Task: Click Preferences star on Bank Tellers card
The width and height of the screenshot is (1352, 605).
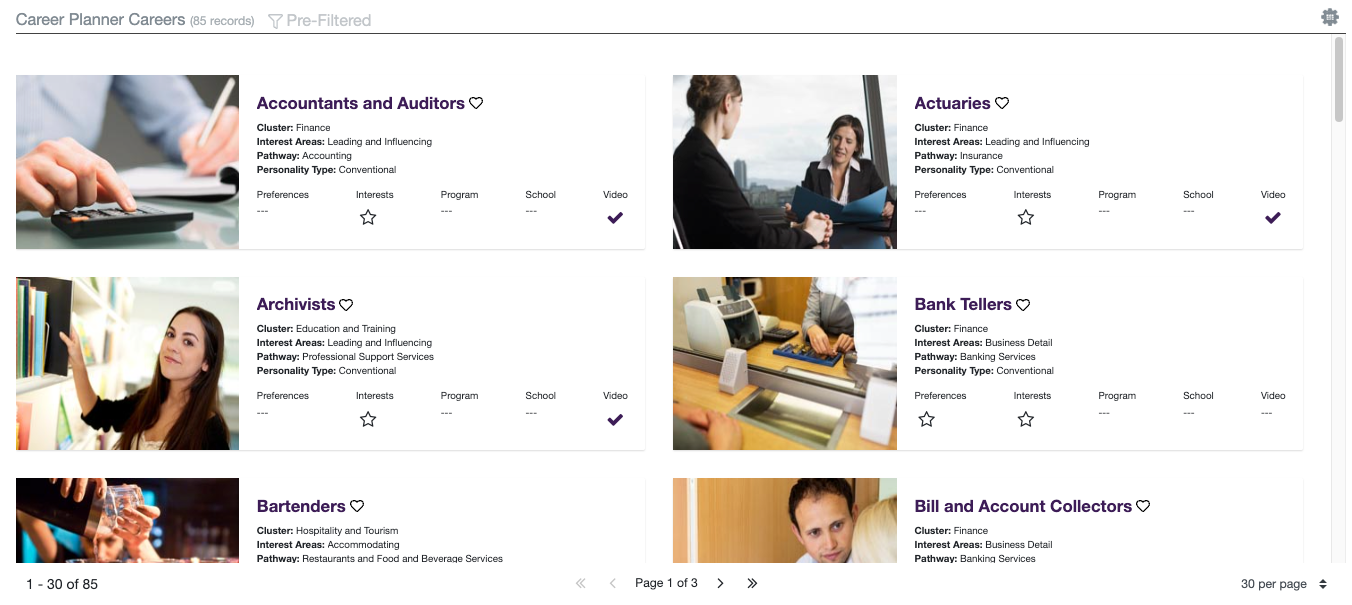Action: [x=927, y=419]
